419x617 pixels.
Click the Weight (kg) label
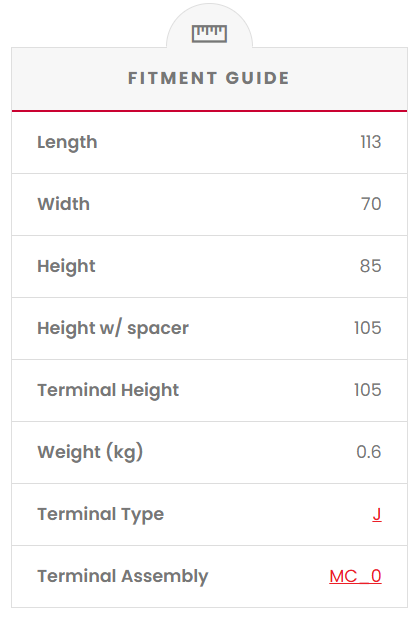pos(90,452)
